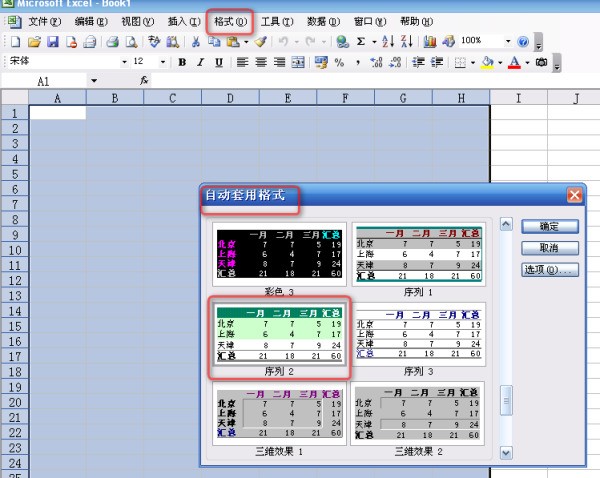Image resolution: width=600 pixels, height=478 pixels.
Task: Click 选项 button in dialog
Action: [549, 270]
